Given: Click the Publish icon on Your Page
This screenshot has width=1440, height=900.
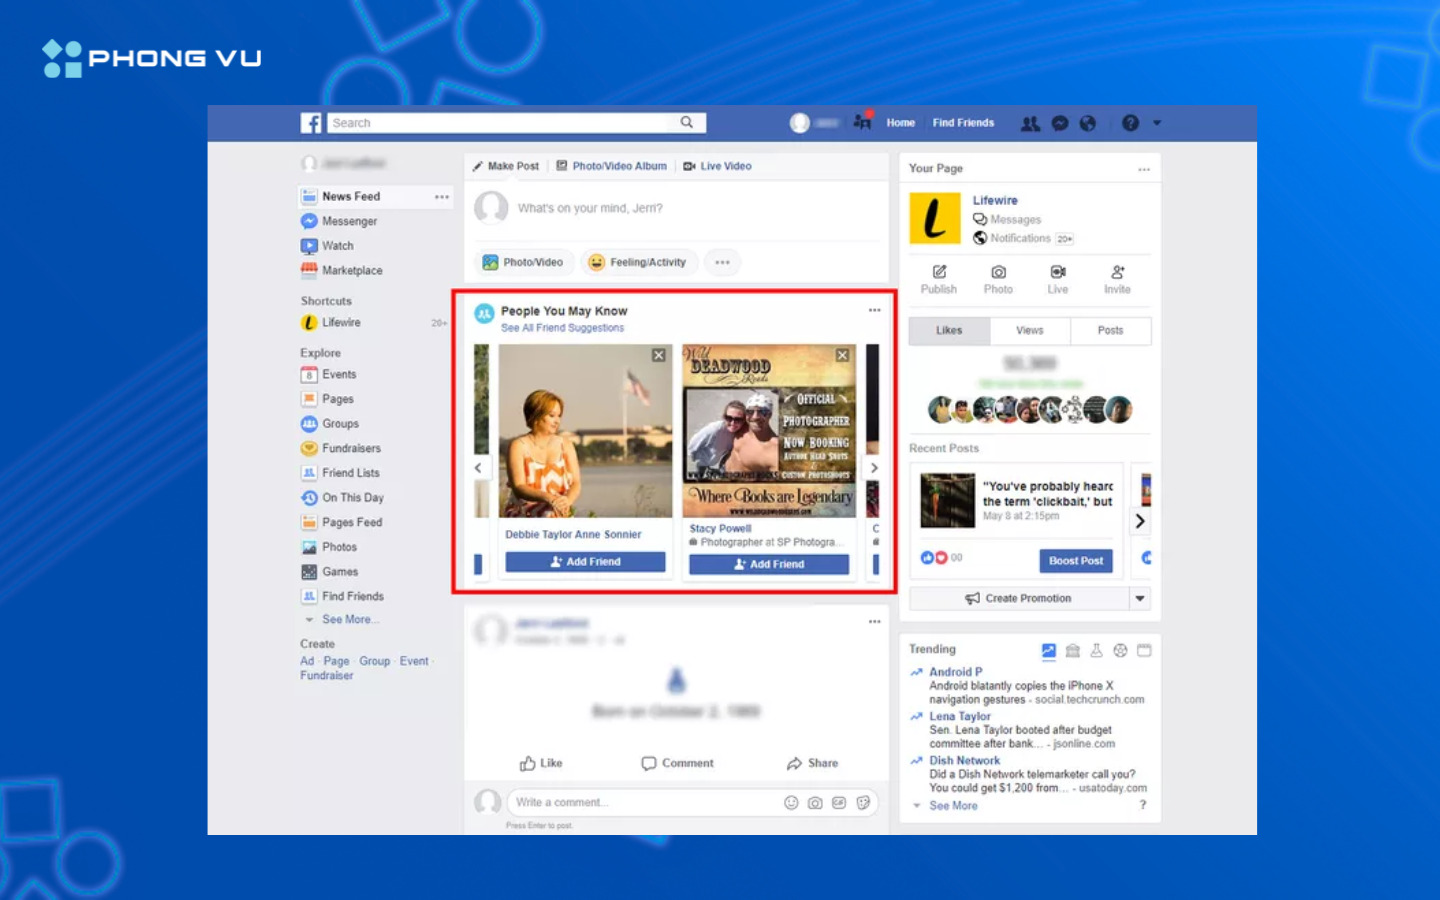Looking at the screenshot, I should (939, 279).
